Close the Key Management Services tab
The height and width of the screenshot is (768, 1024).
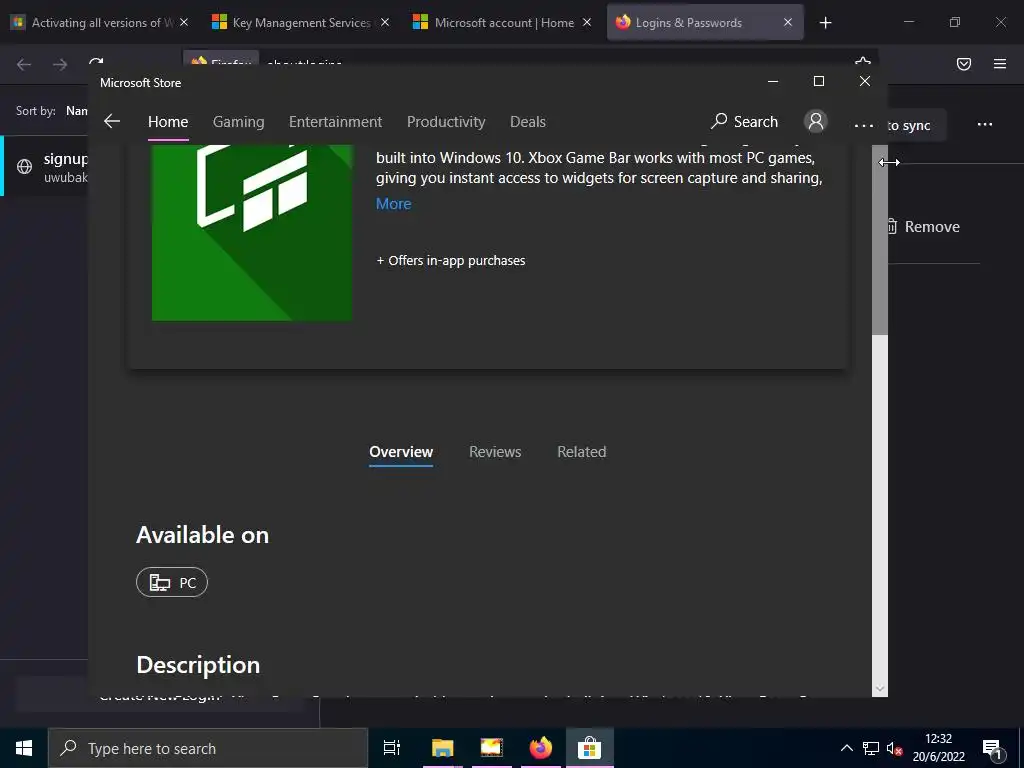[x=385, y=23]
